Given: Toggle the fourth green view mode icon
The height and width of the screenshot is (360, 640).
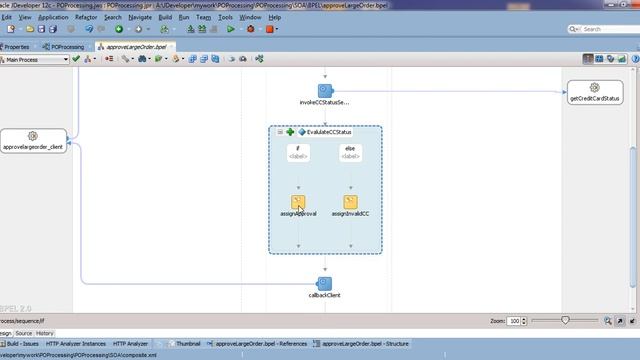Looking at the screenshot, I should click(x=622, y=59).
